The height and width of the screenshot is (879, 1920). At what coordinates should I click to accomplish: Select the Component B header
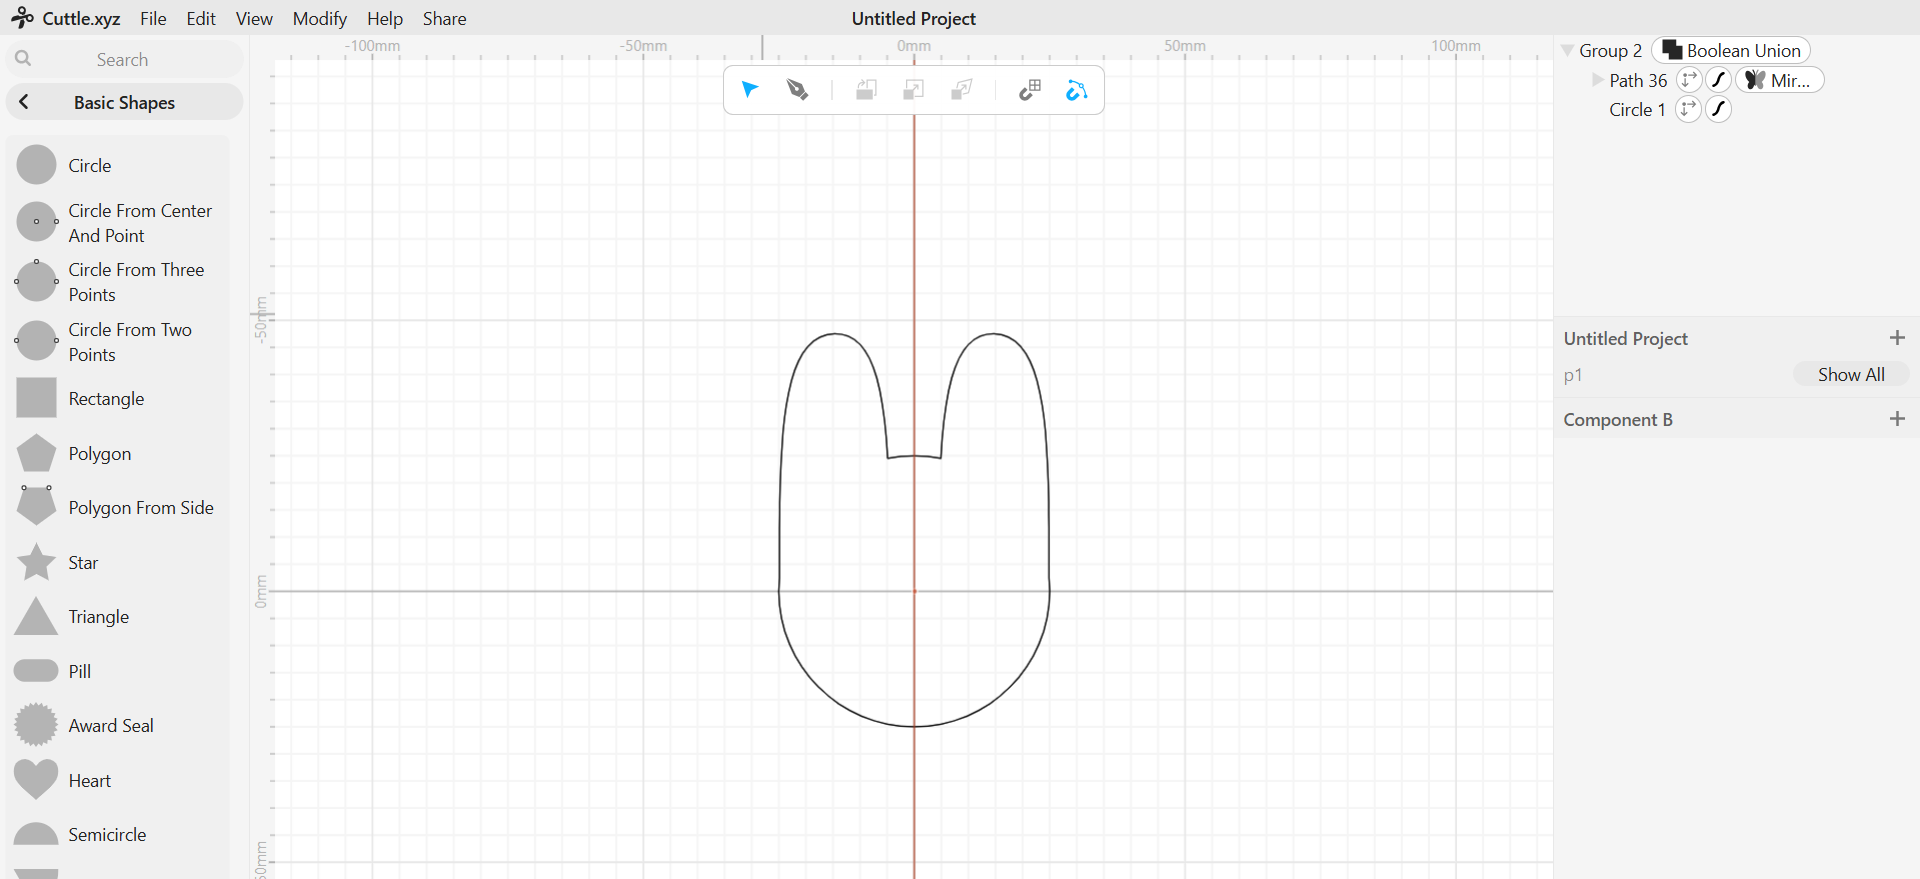(x=1618, y=419)
